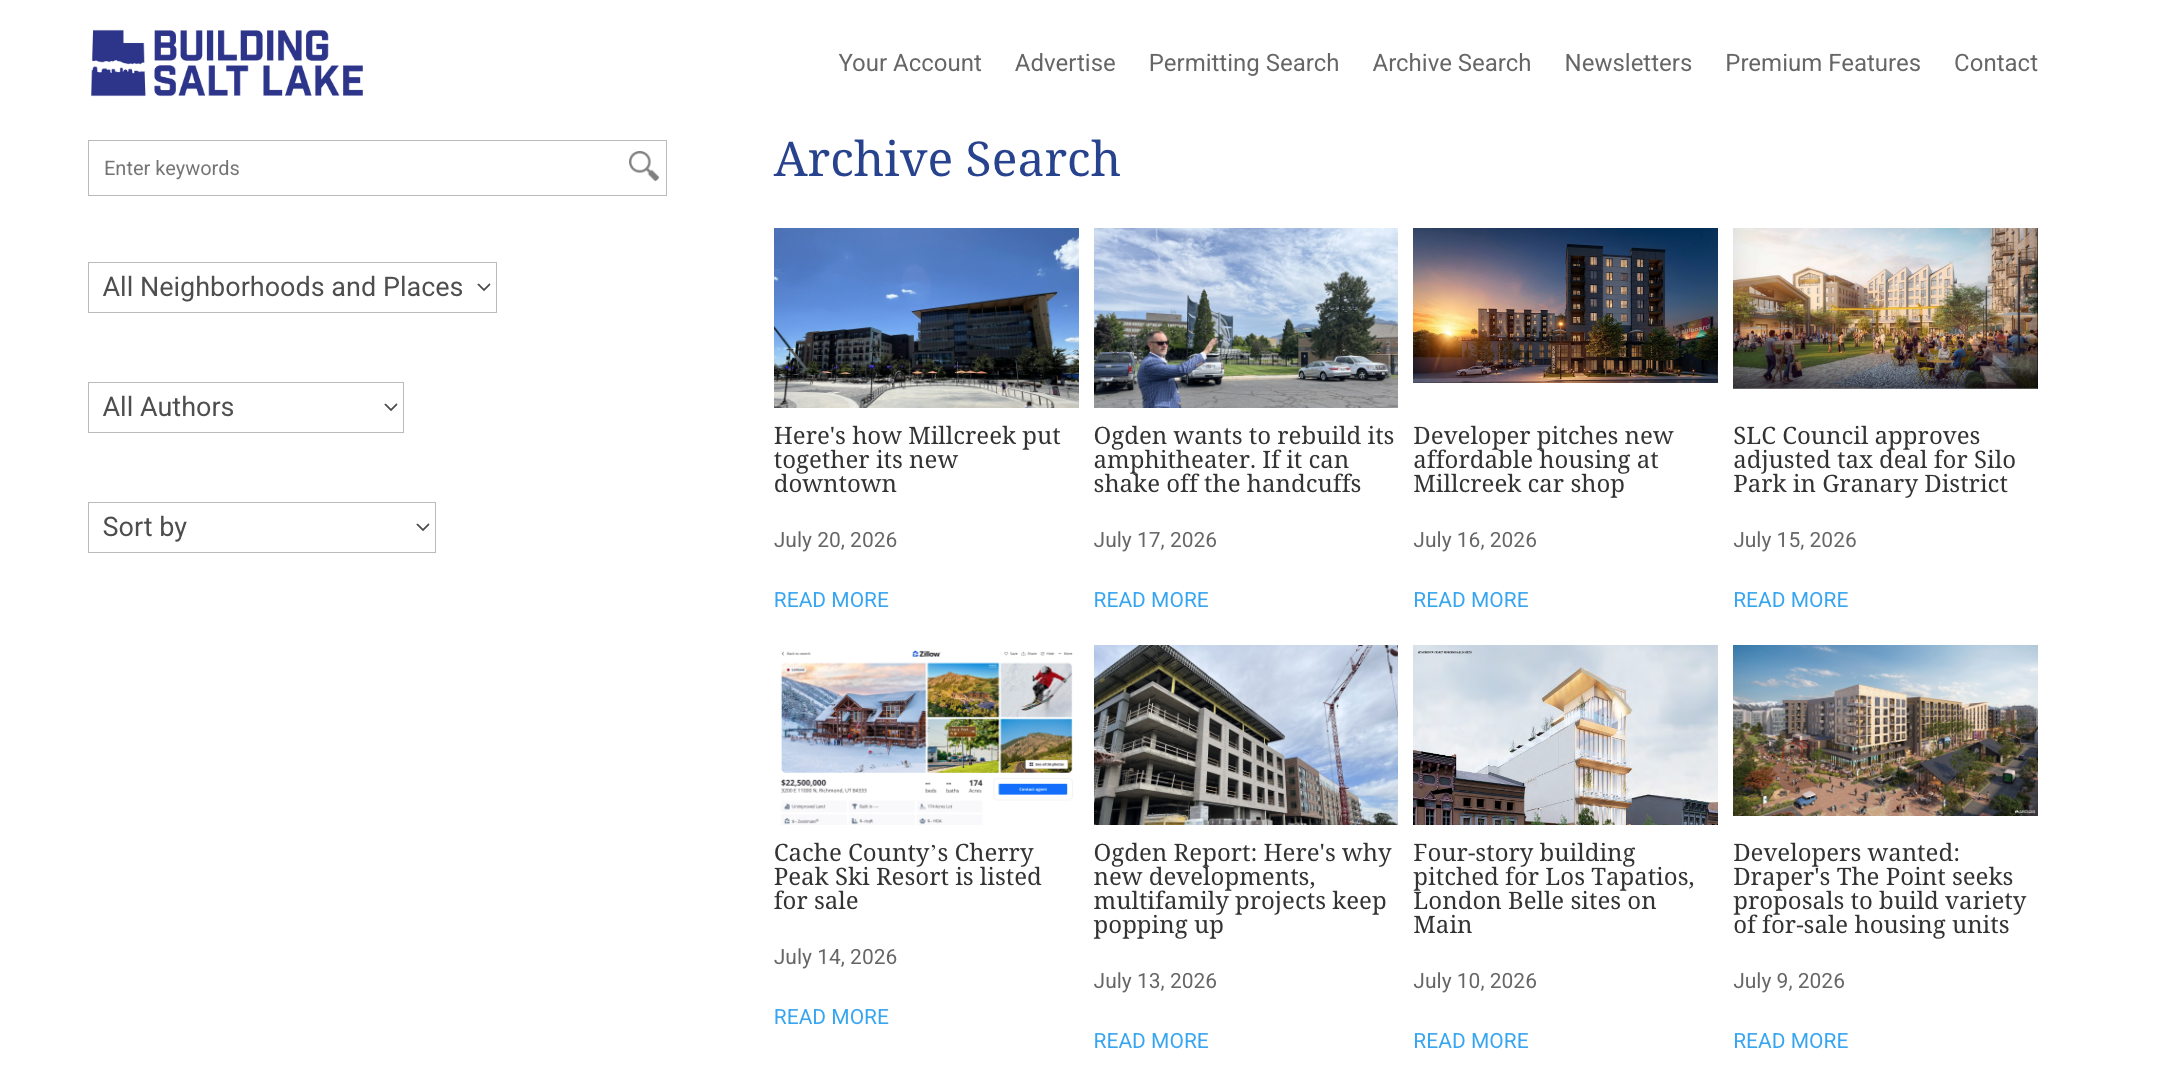
Task: Go to Your Account in navigation
Action: pyautogui.click(x=910, y=63)
